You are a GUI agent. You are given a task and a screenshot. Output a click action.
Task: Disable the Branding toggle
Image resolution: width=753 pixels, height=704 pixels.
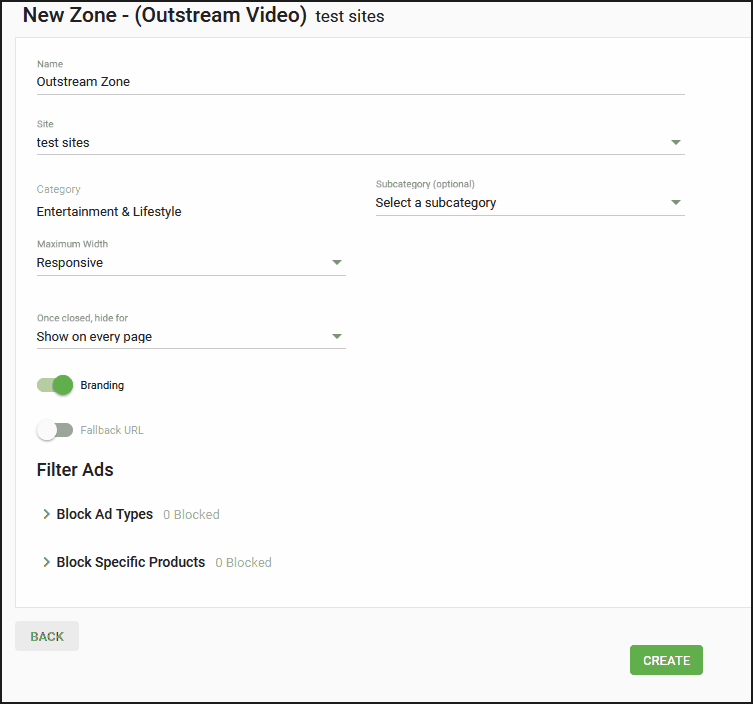pyautogui.click(x=55, y=385)
